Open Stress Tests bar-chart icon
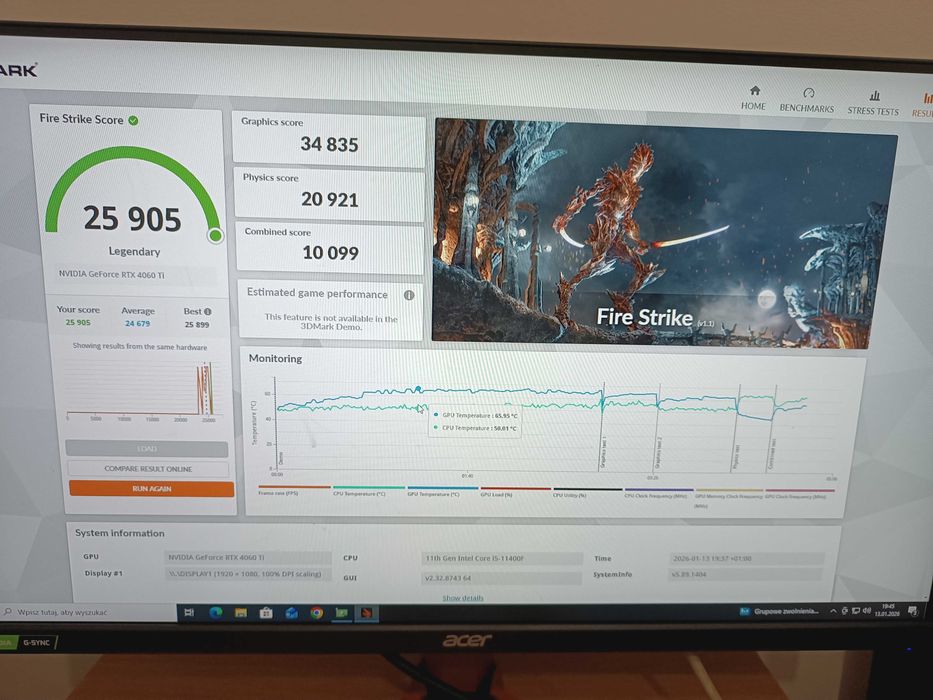Screen dimensions: 933x700 pyautogui.click(x=875, y=95)
